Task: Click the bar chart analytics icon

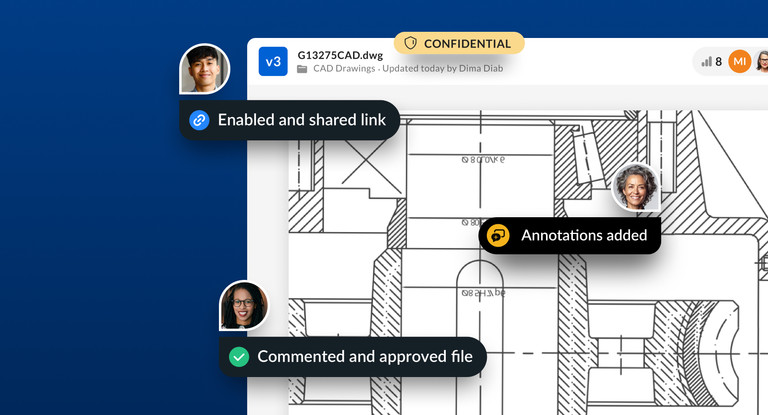Action: (x=706, y=62)
